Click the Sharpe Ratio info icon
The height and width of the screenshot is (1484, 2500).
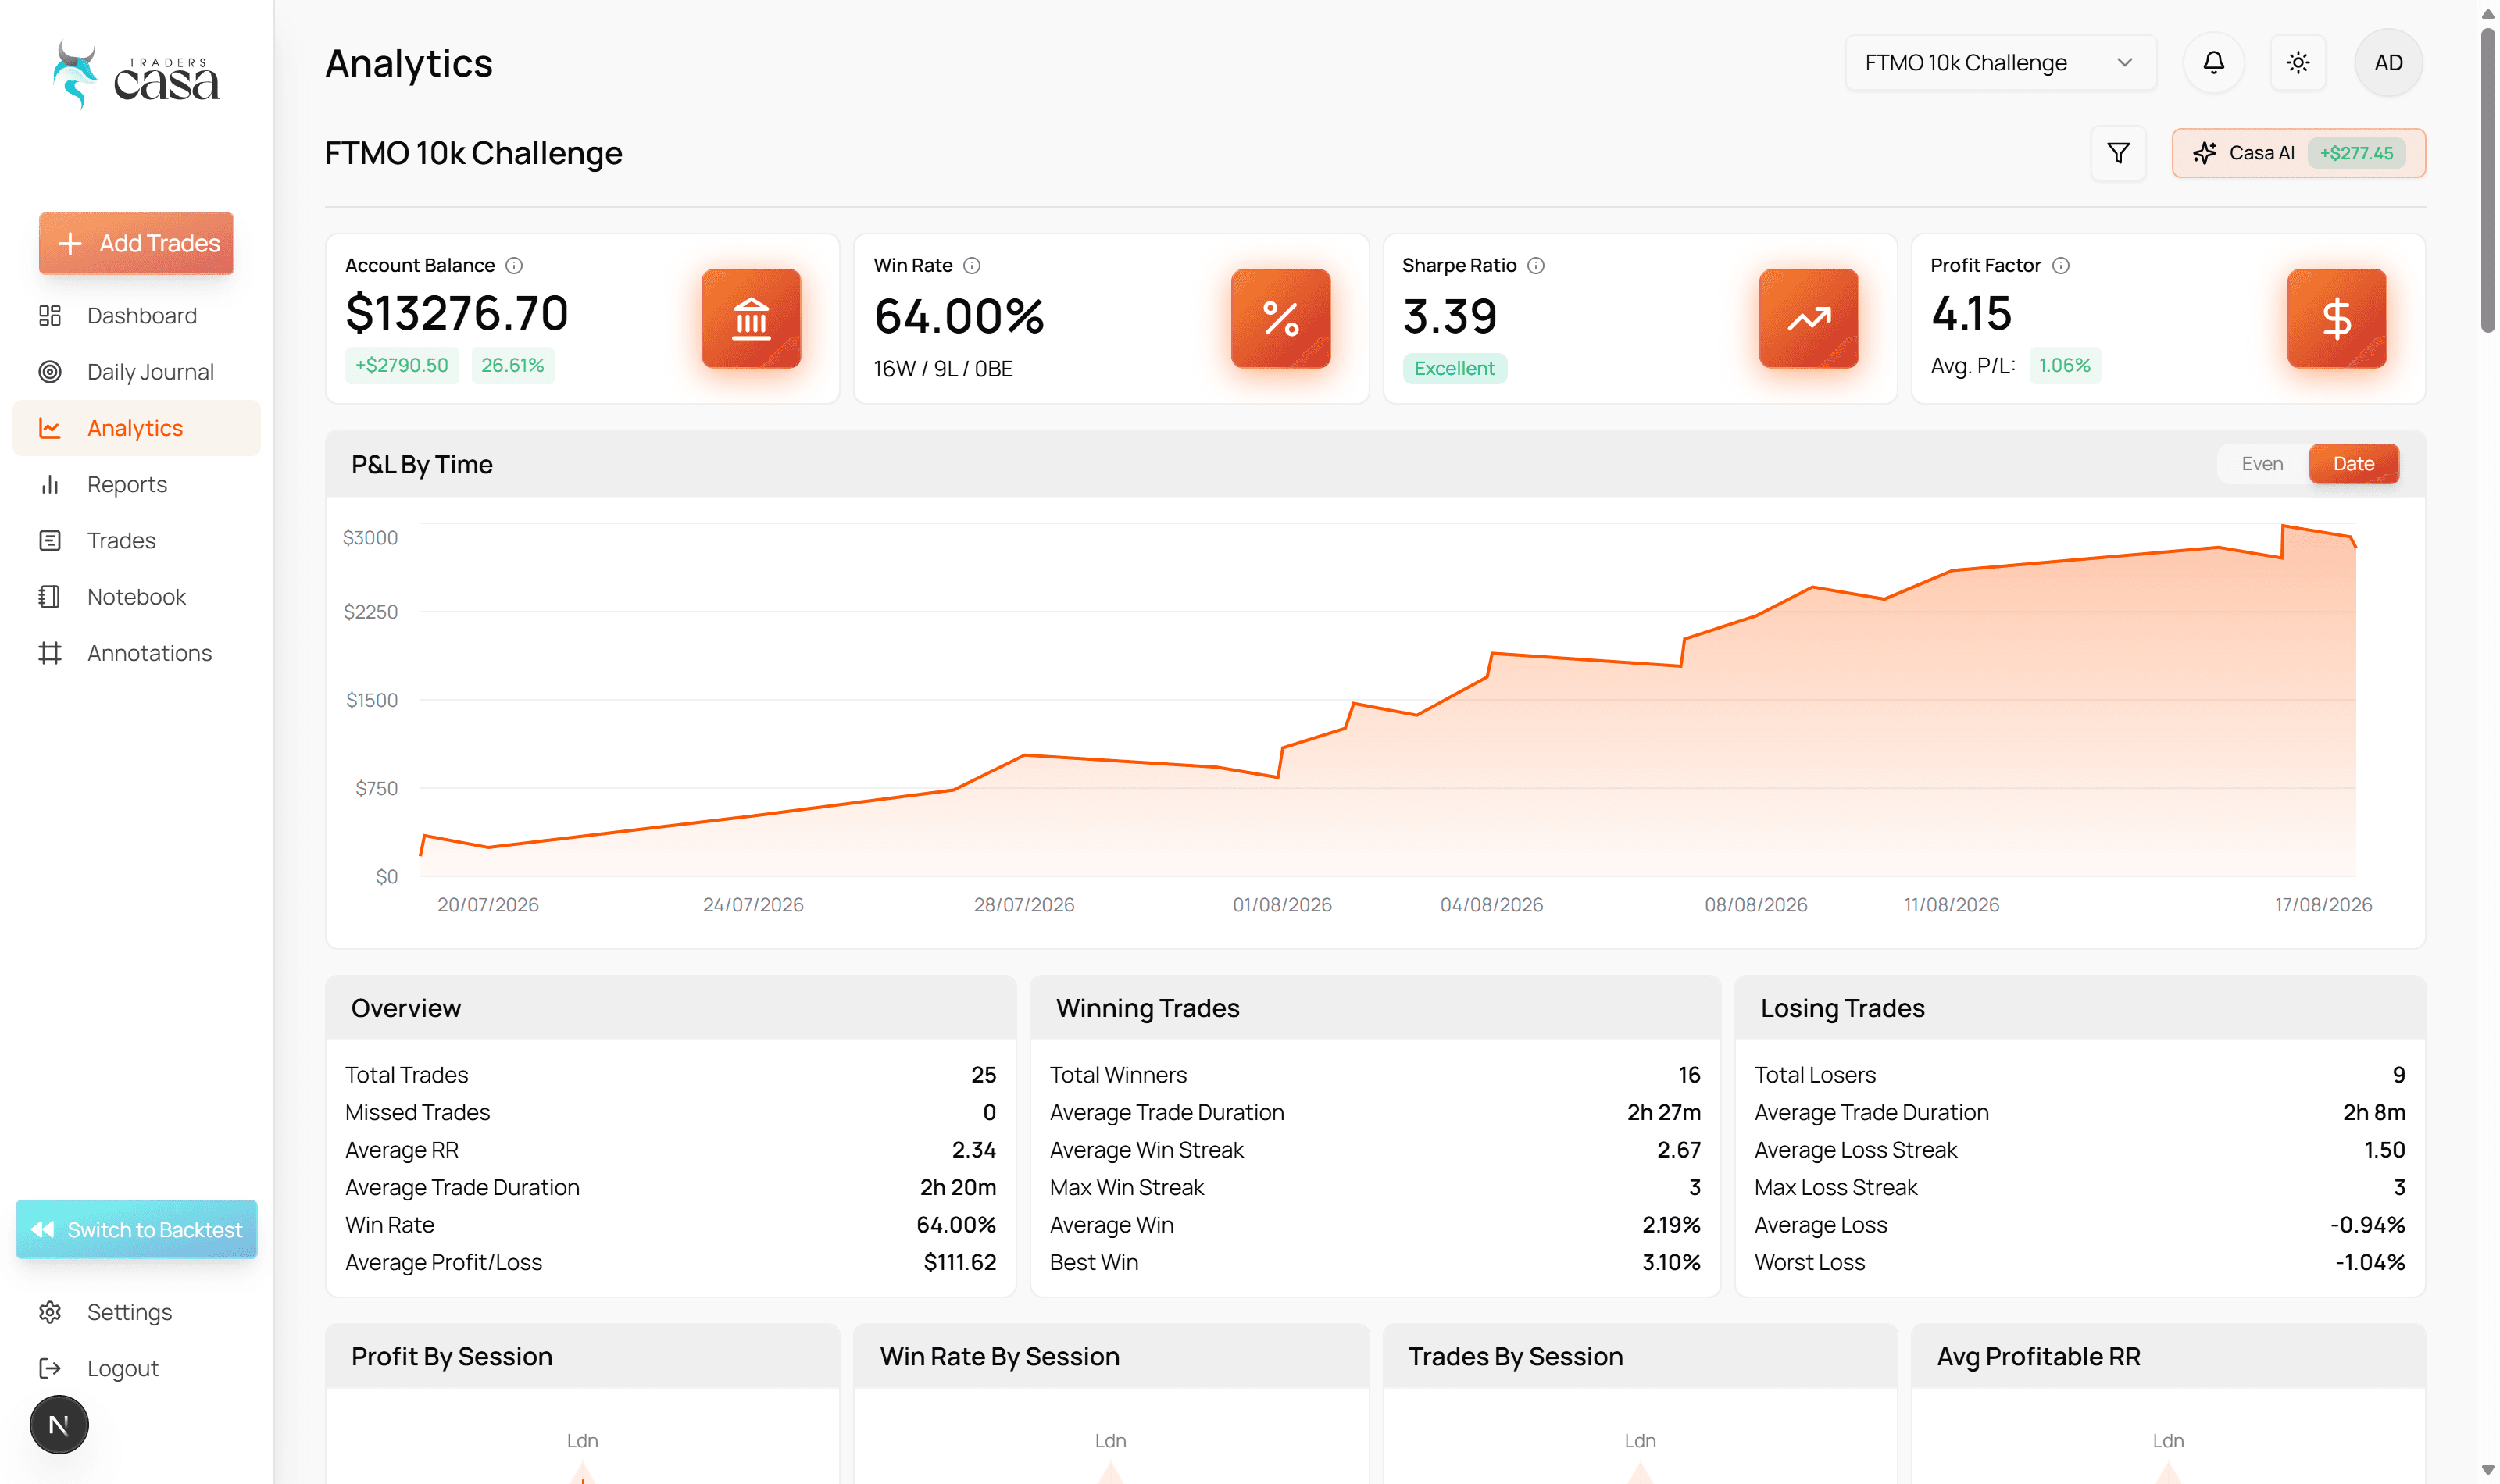(x=1536, y=265)
